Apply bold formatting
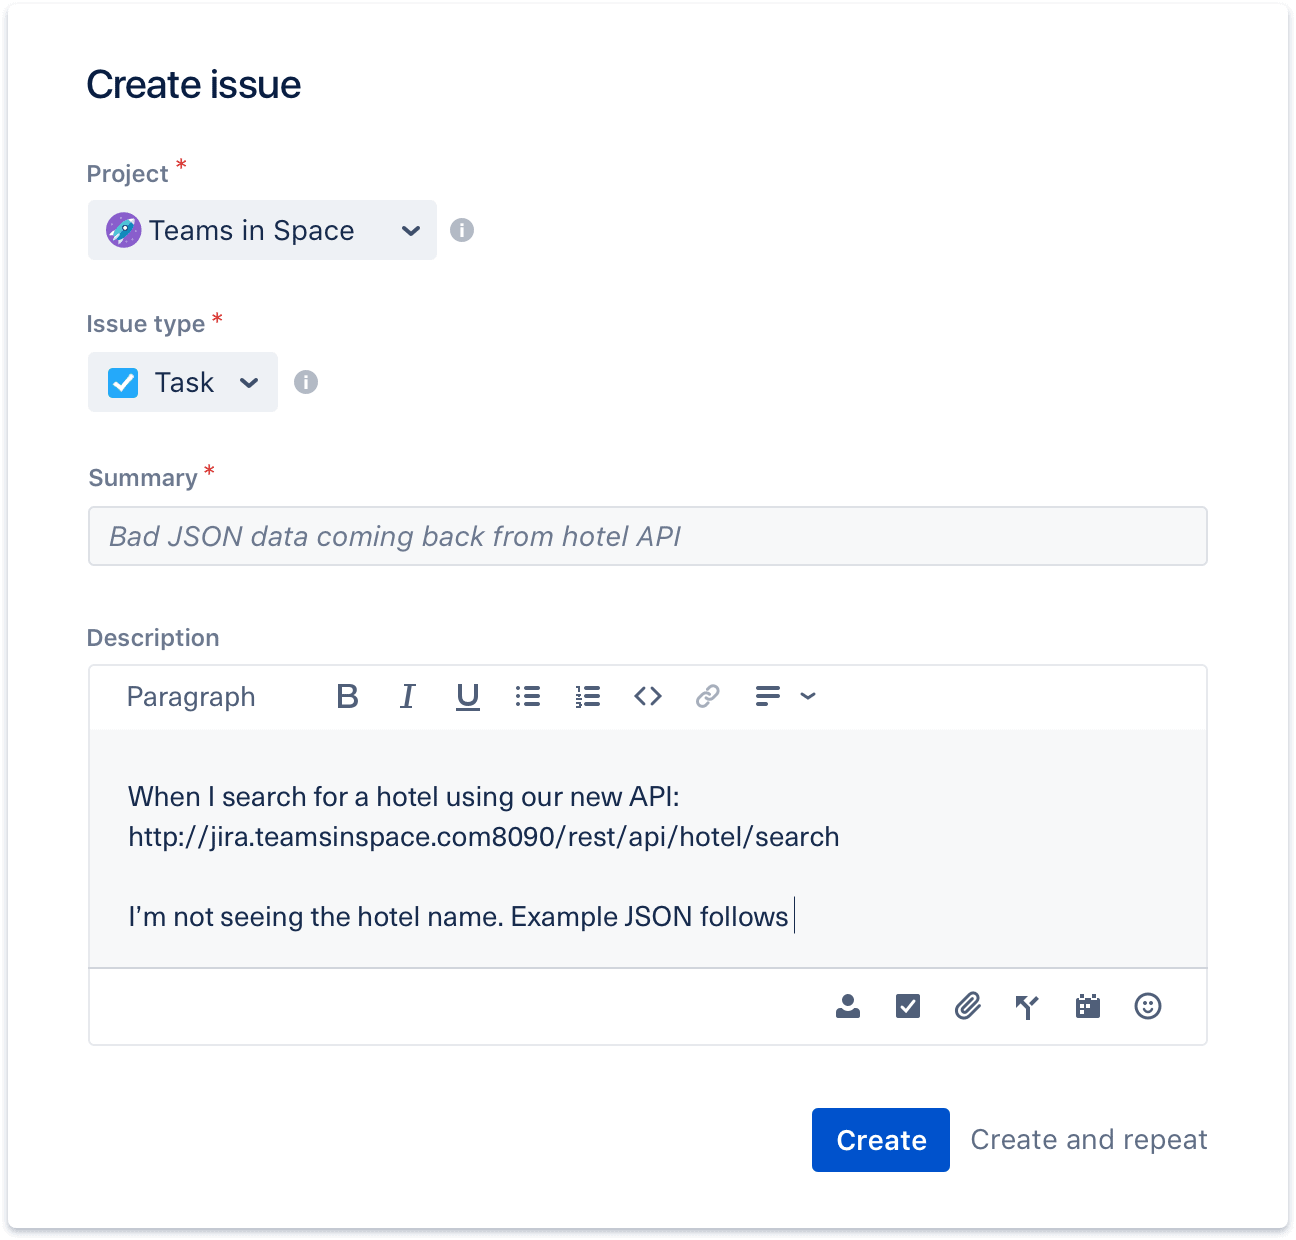This screenshot has width=1296, height=1240. pos(347,696)
